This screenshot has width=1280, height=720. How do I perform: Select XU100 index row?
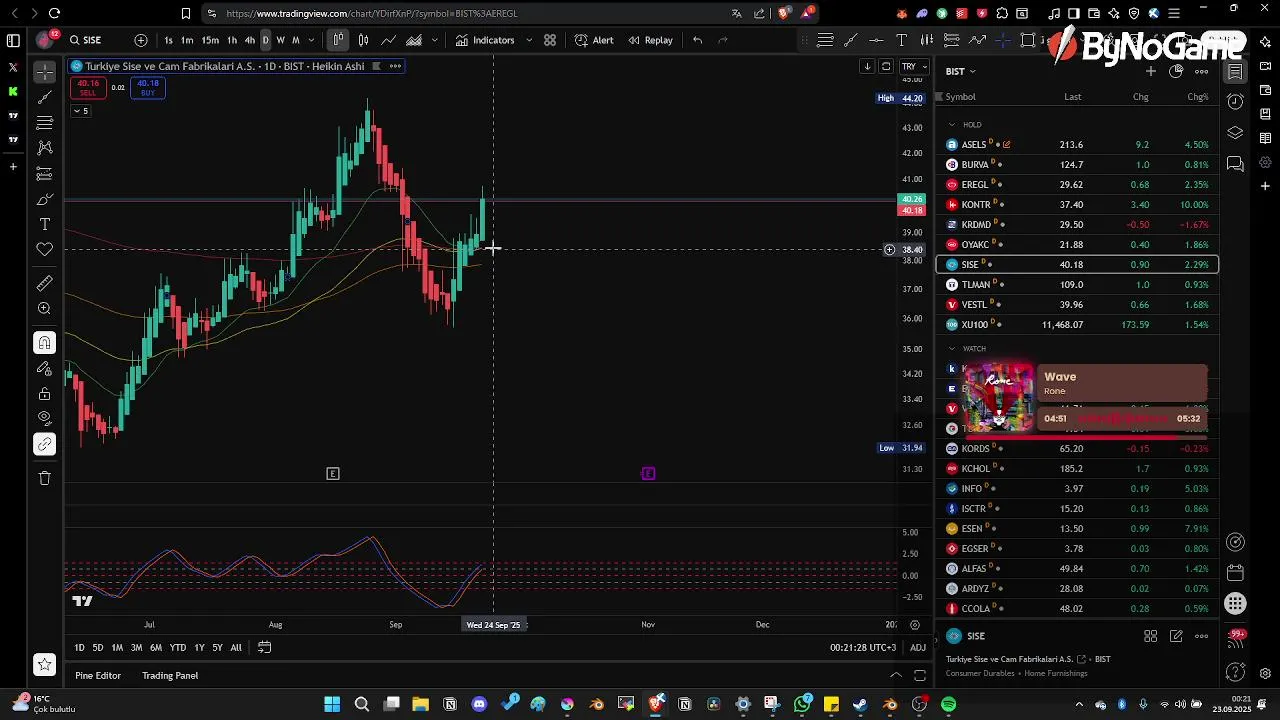(1077, 324)
